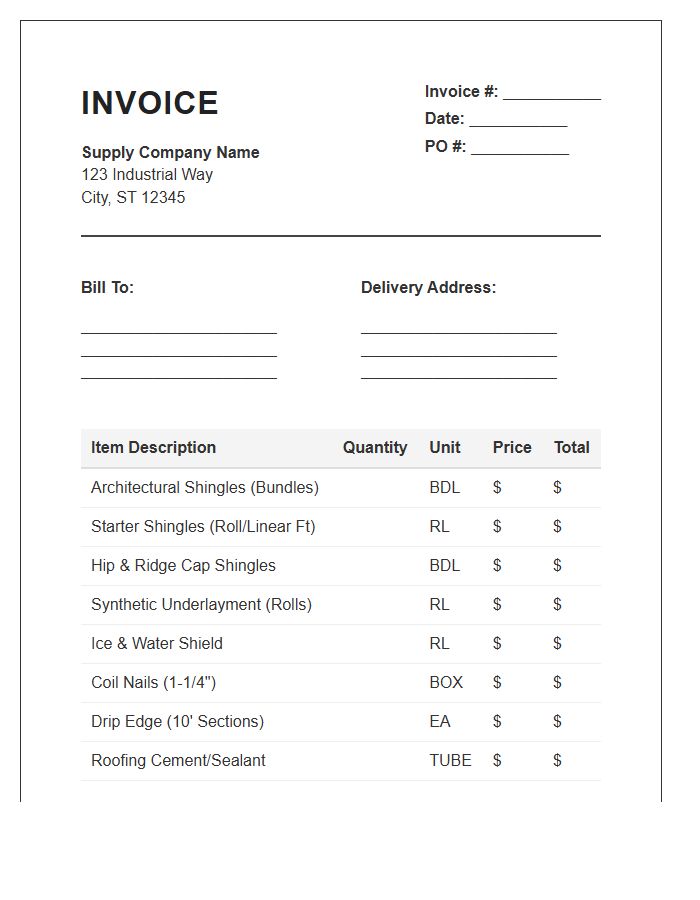Click Quantity cell in Starter Shingles row
This screenshot has height=900, width=700.
(x=376, y=527)
